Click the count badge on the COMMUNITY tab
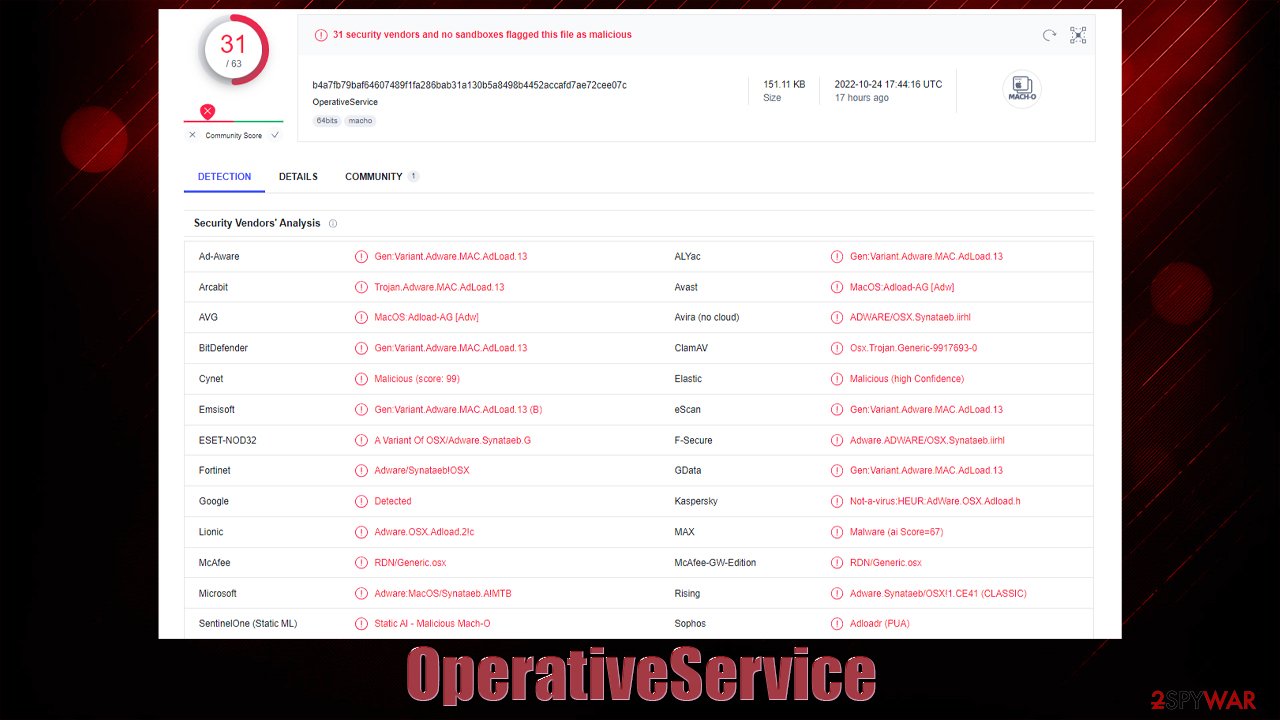Image resolution: width=1280 pixels, height=720 pixels. (x=414, y=175)
